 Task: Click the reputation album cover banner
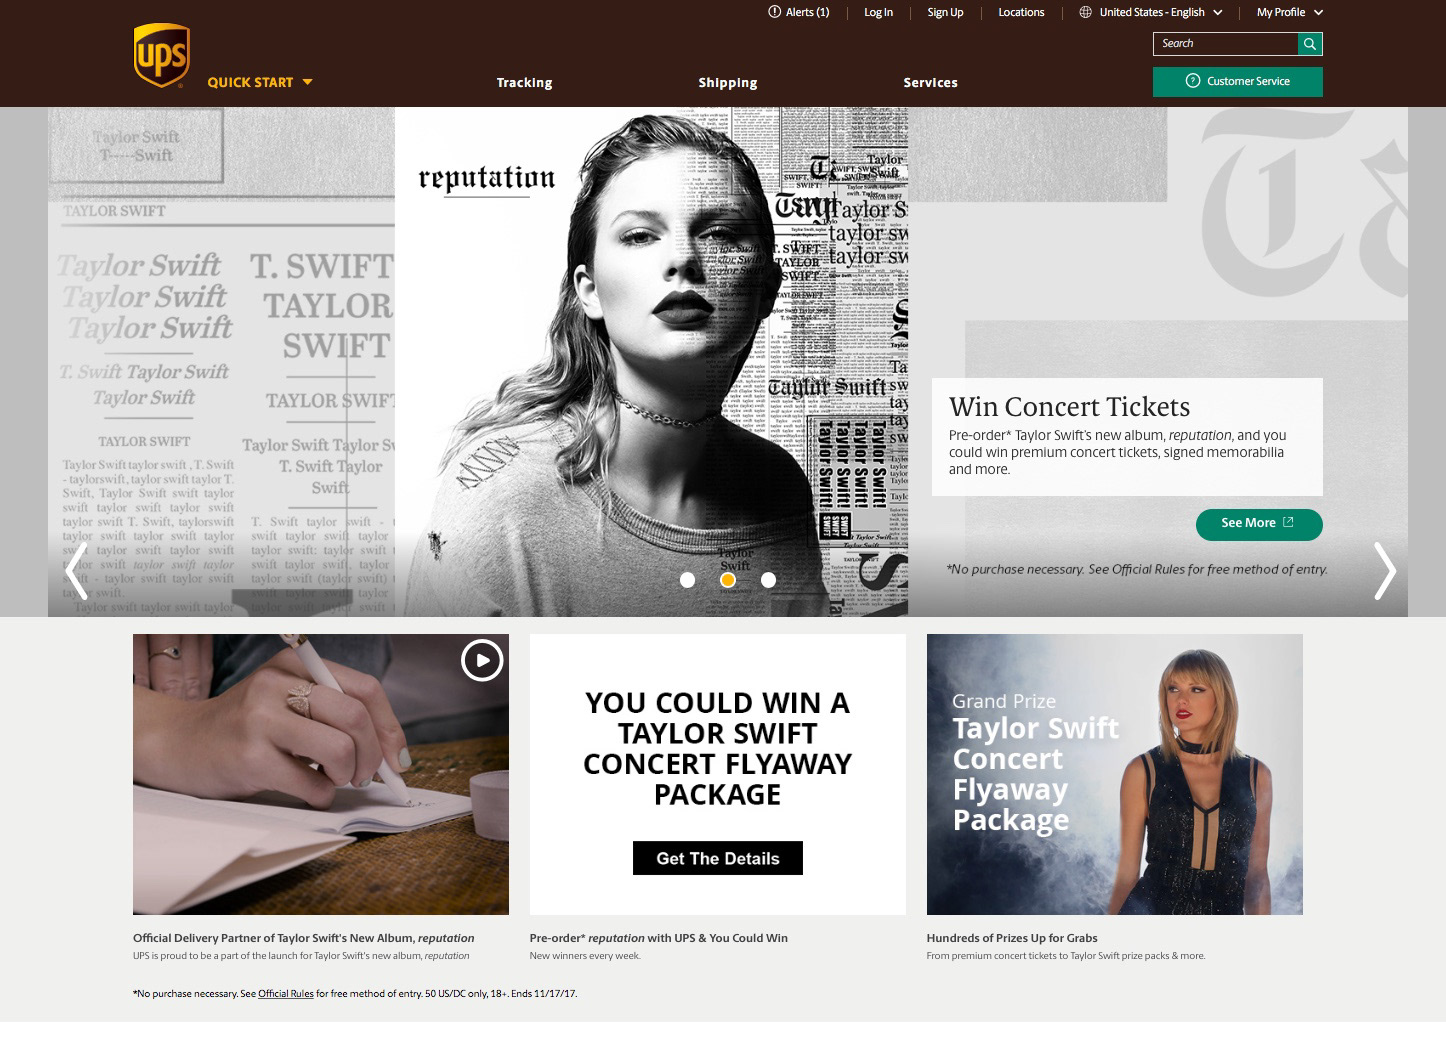pyautogui.click(x=651, y=362)
